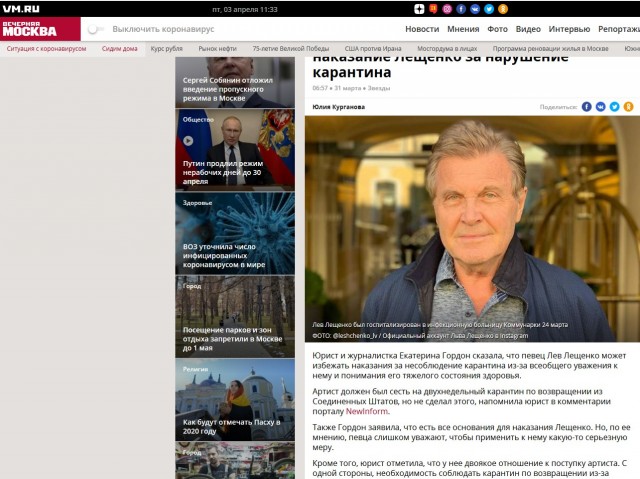
Task: Open Как будут отмечать Пасху card
Action: pyautogui.click(x=235, y=400)
